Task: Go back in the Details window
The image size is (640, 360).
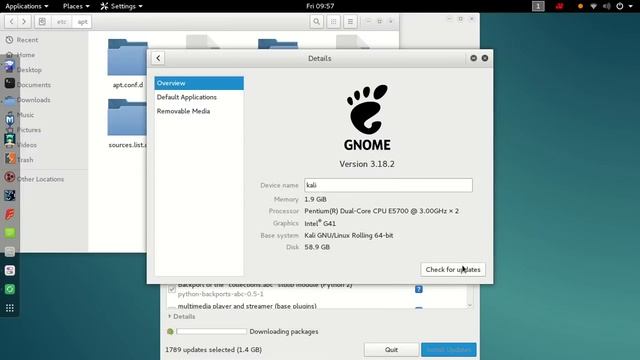Action: [158, 58]
